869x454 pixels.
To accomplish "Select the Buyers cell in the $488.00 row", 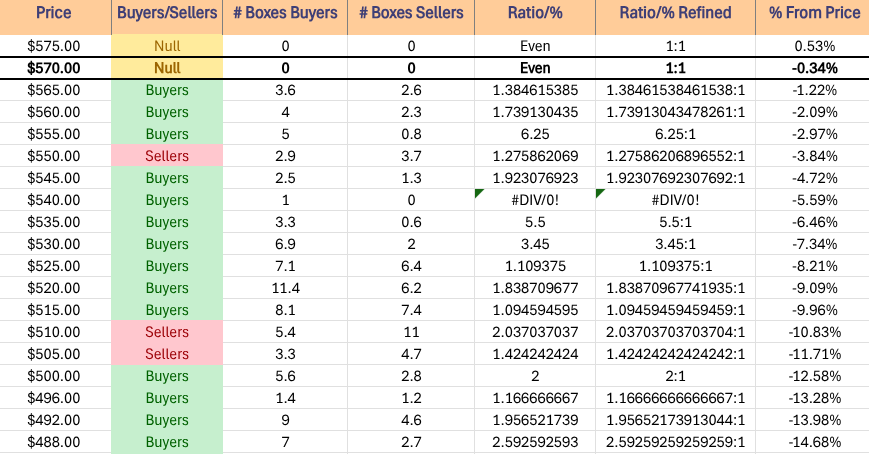I will coord(167,442).
